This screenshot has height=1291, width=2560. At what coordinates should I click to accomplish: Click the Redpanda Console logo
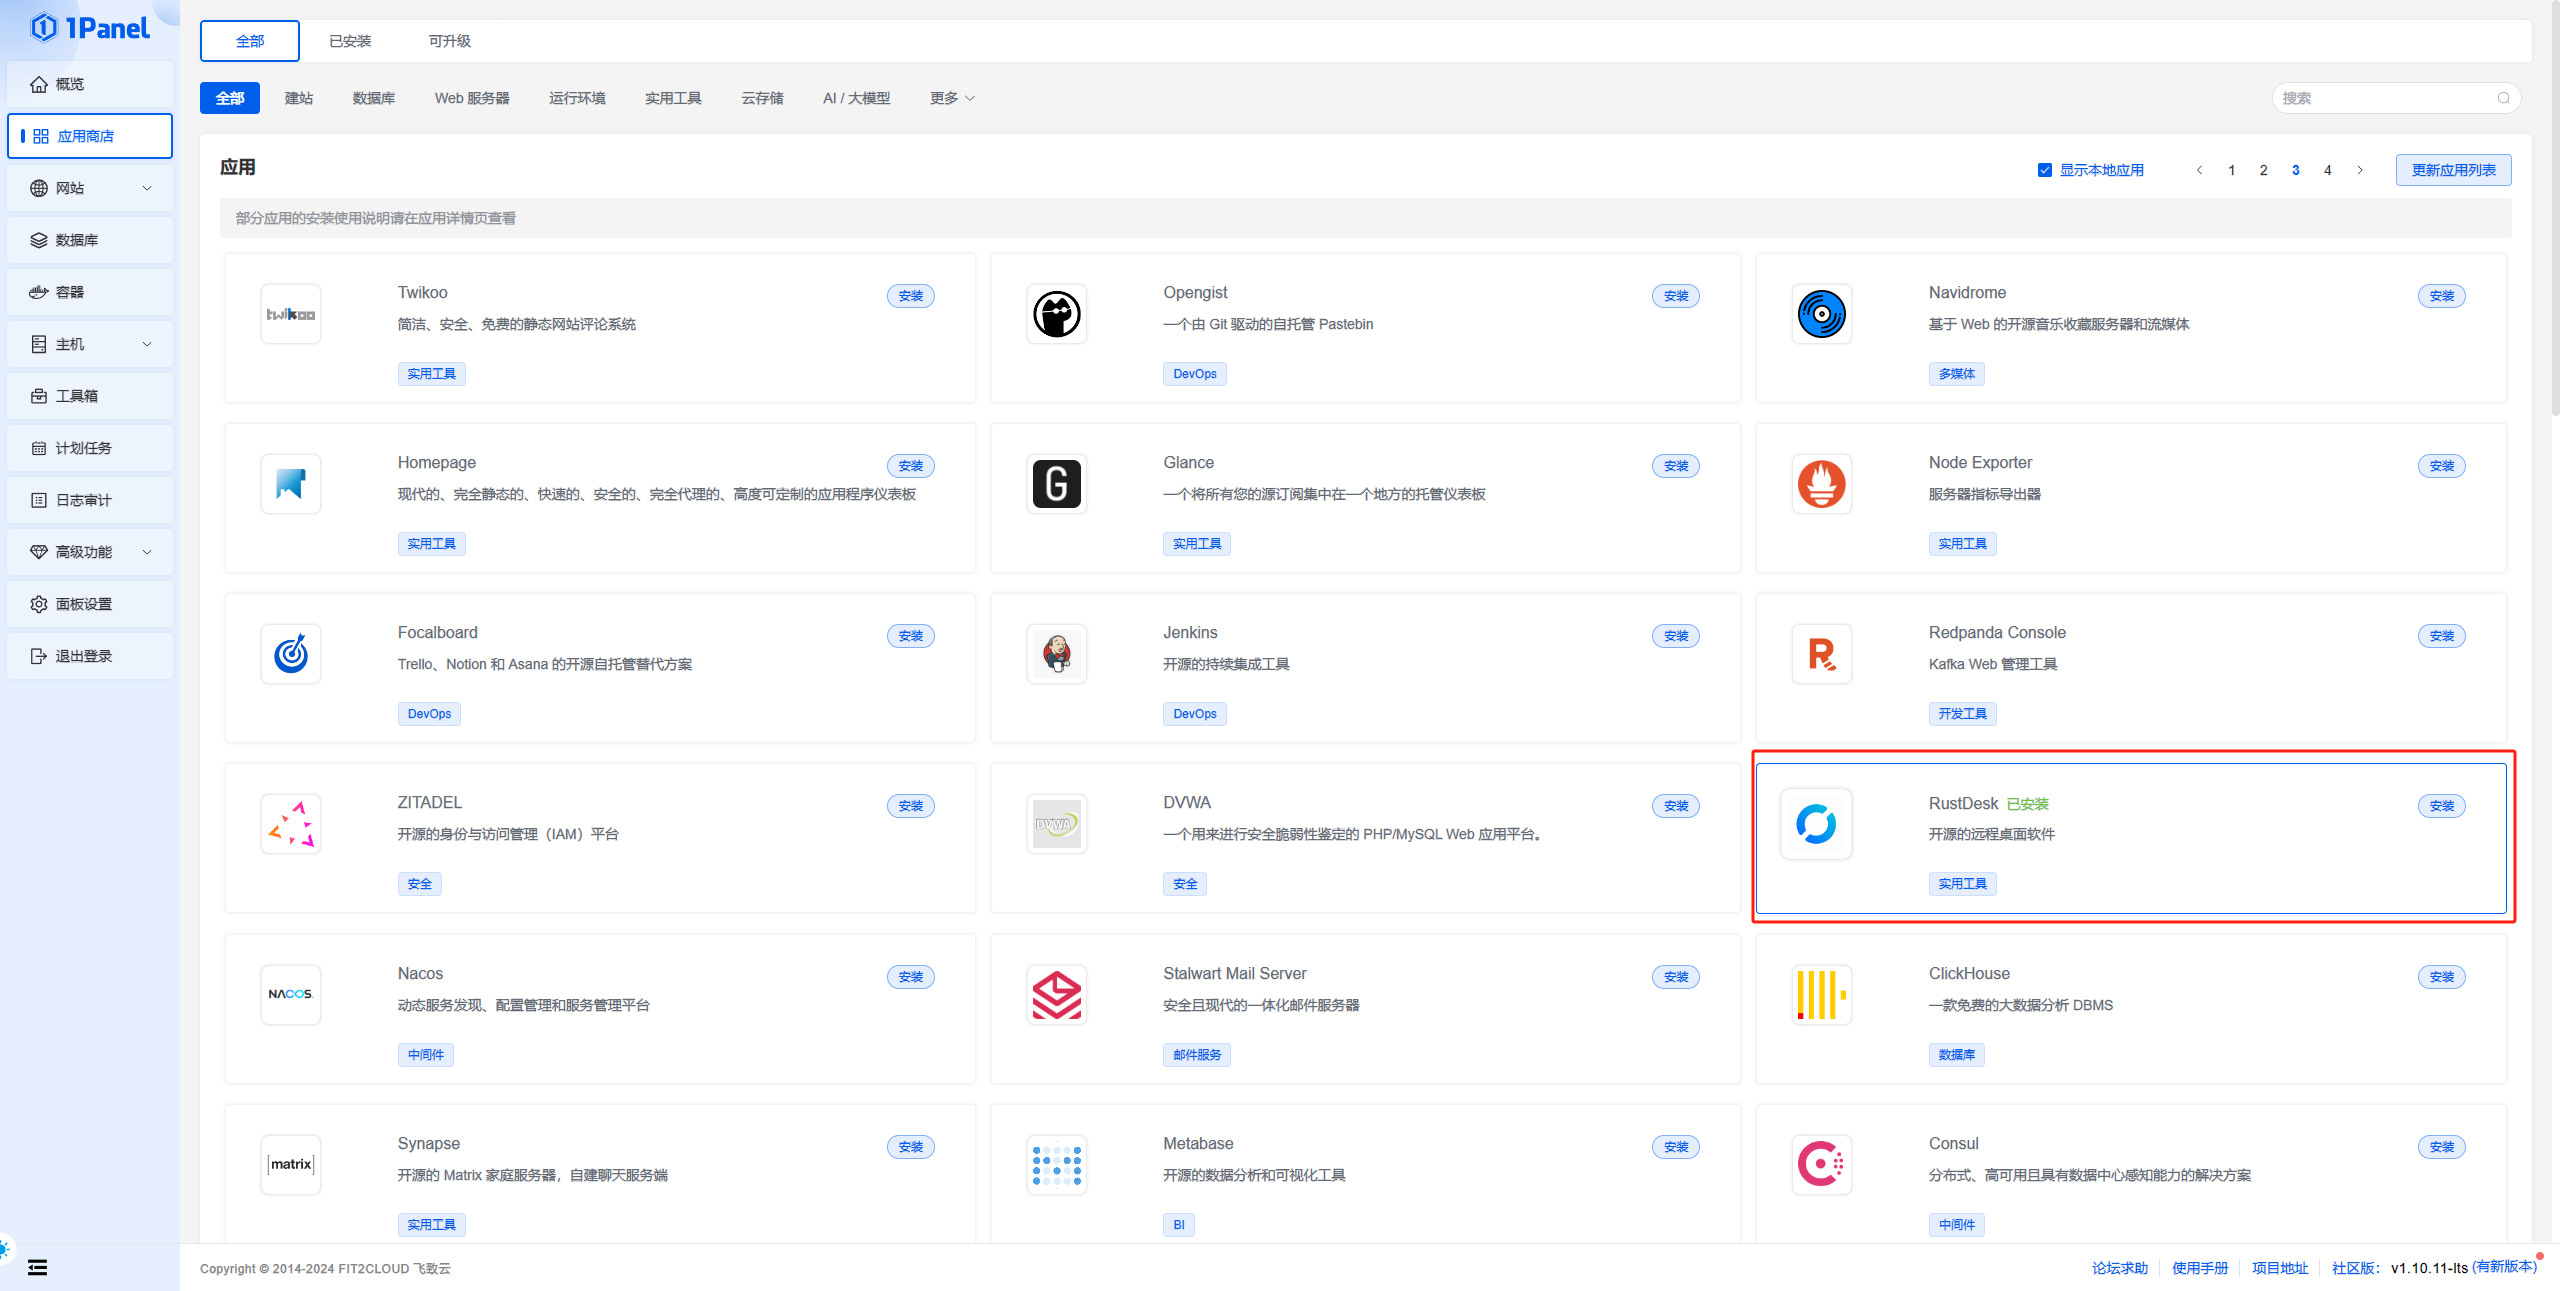[x=1822, y=654]
